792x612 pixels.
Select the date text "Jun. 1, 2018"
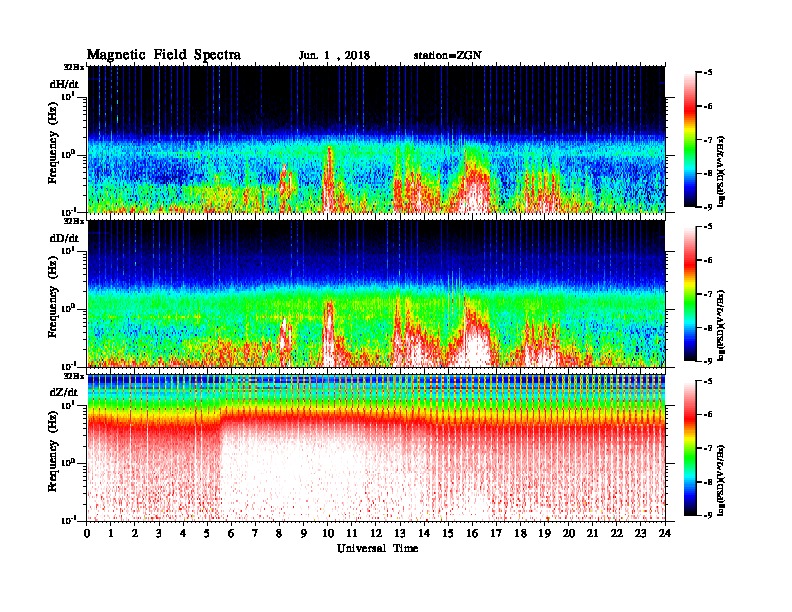point(334,56)
